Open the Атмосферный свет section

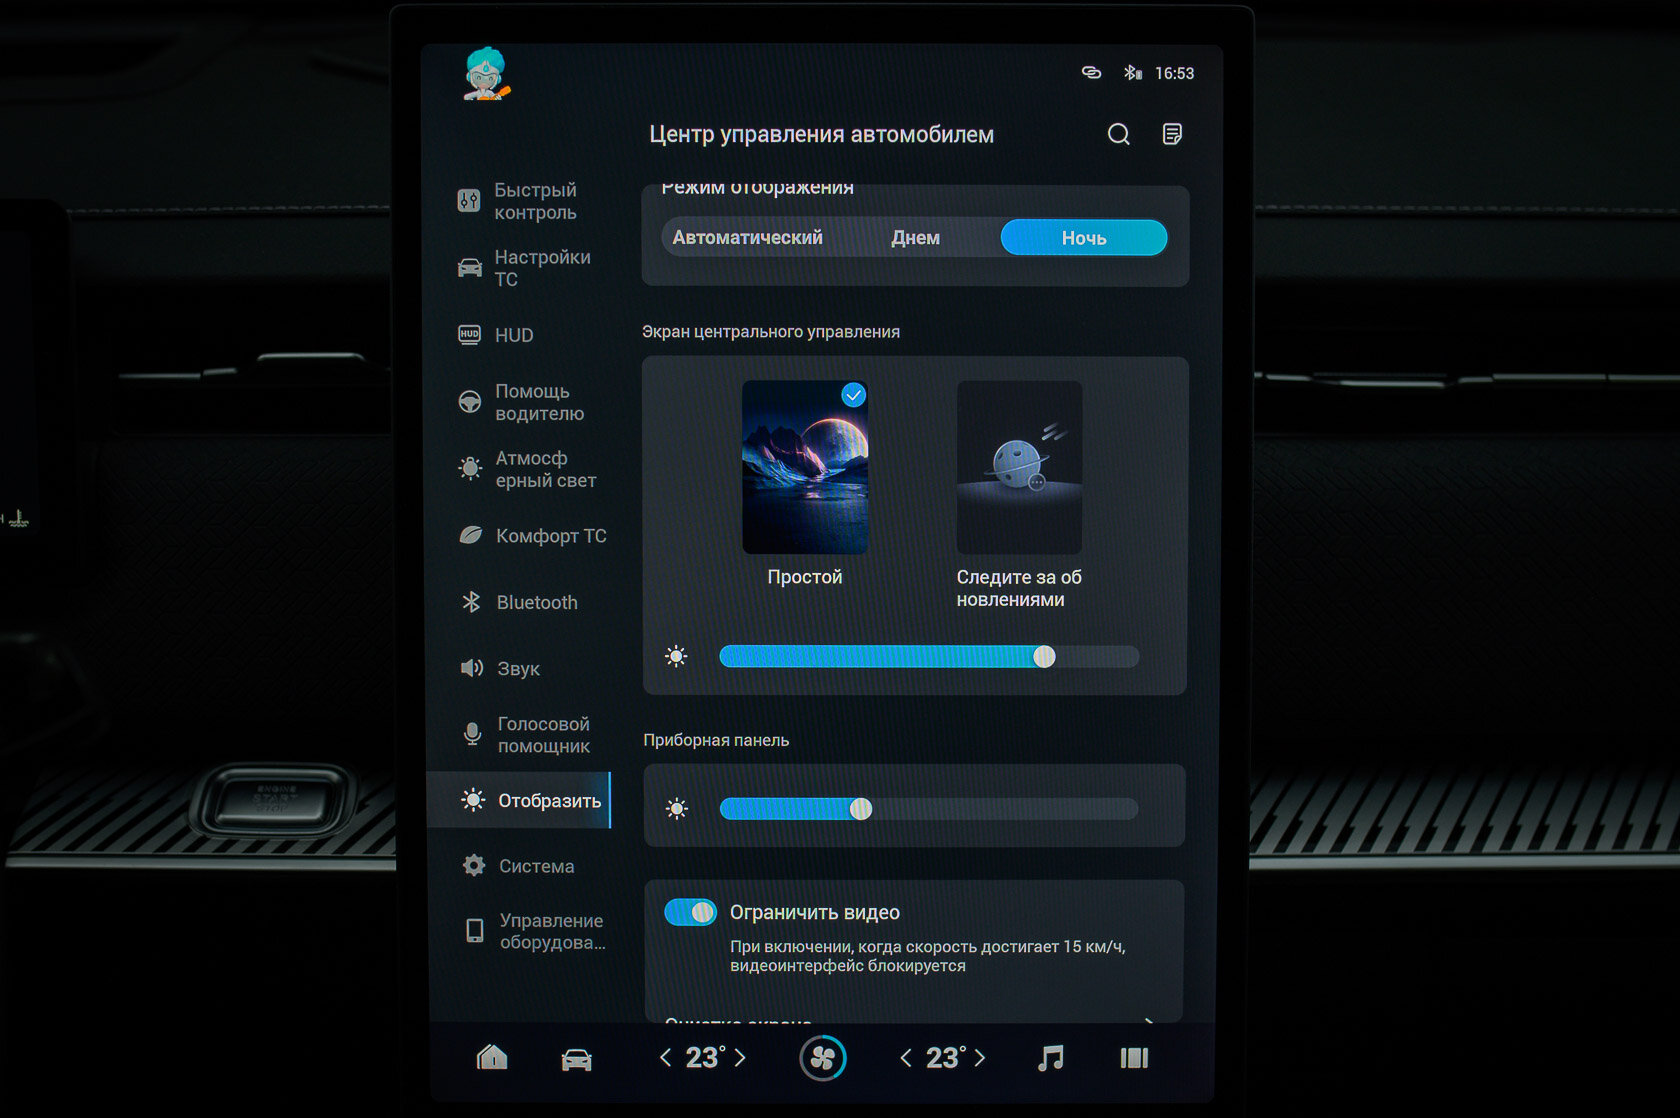525,469
